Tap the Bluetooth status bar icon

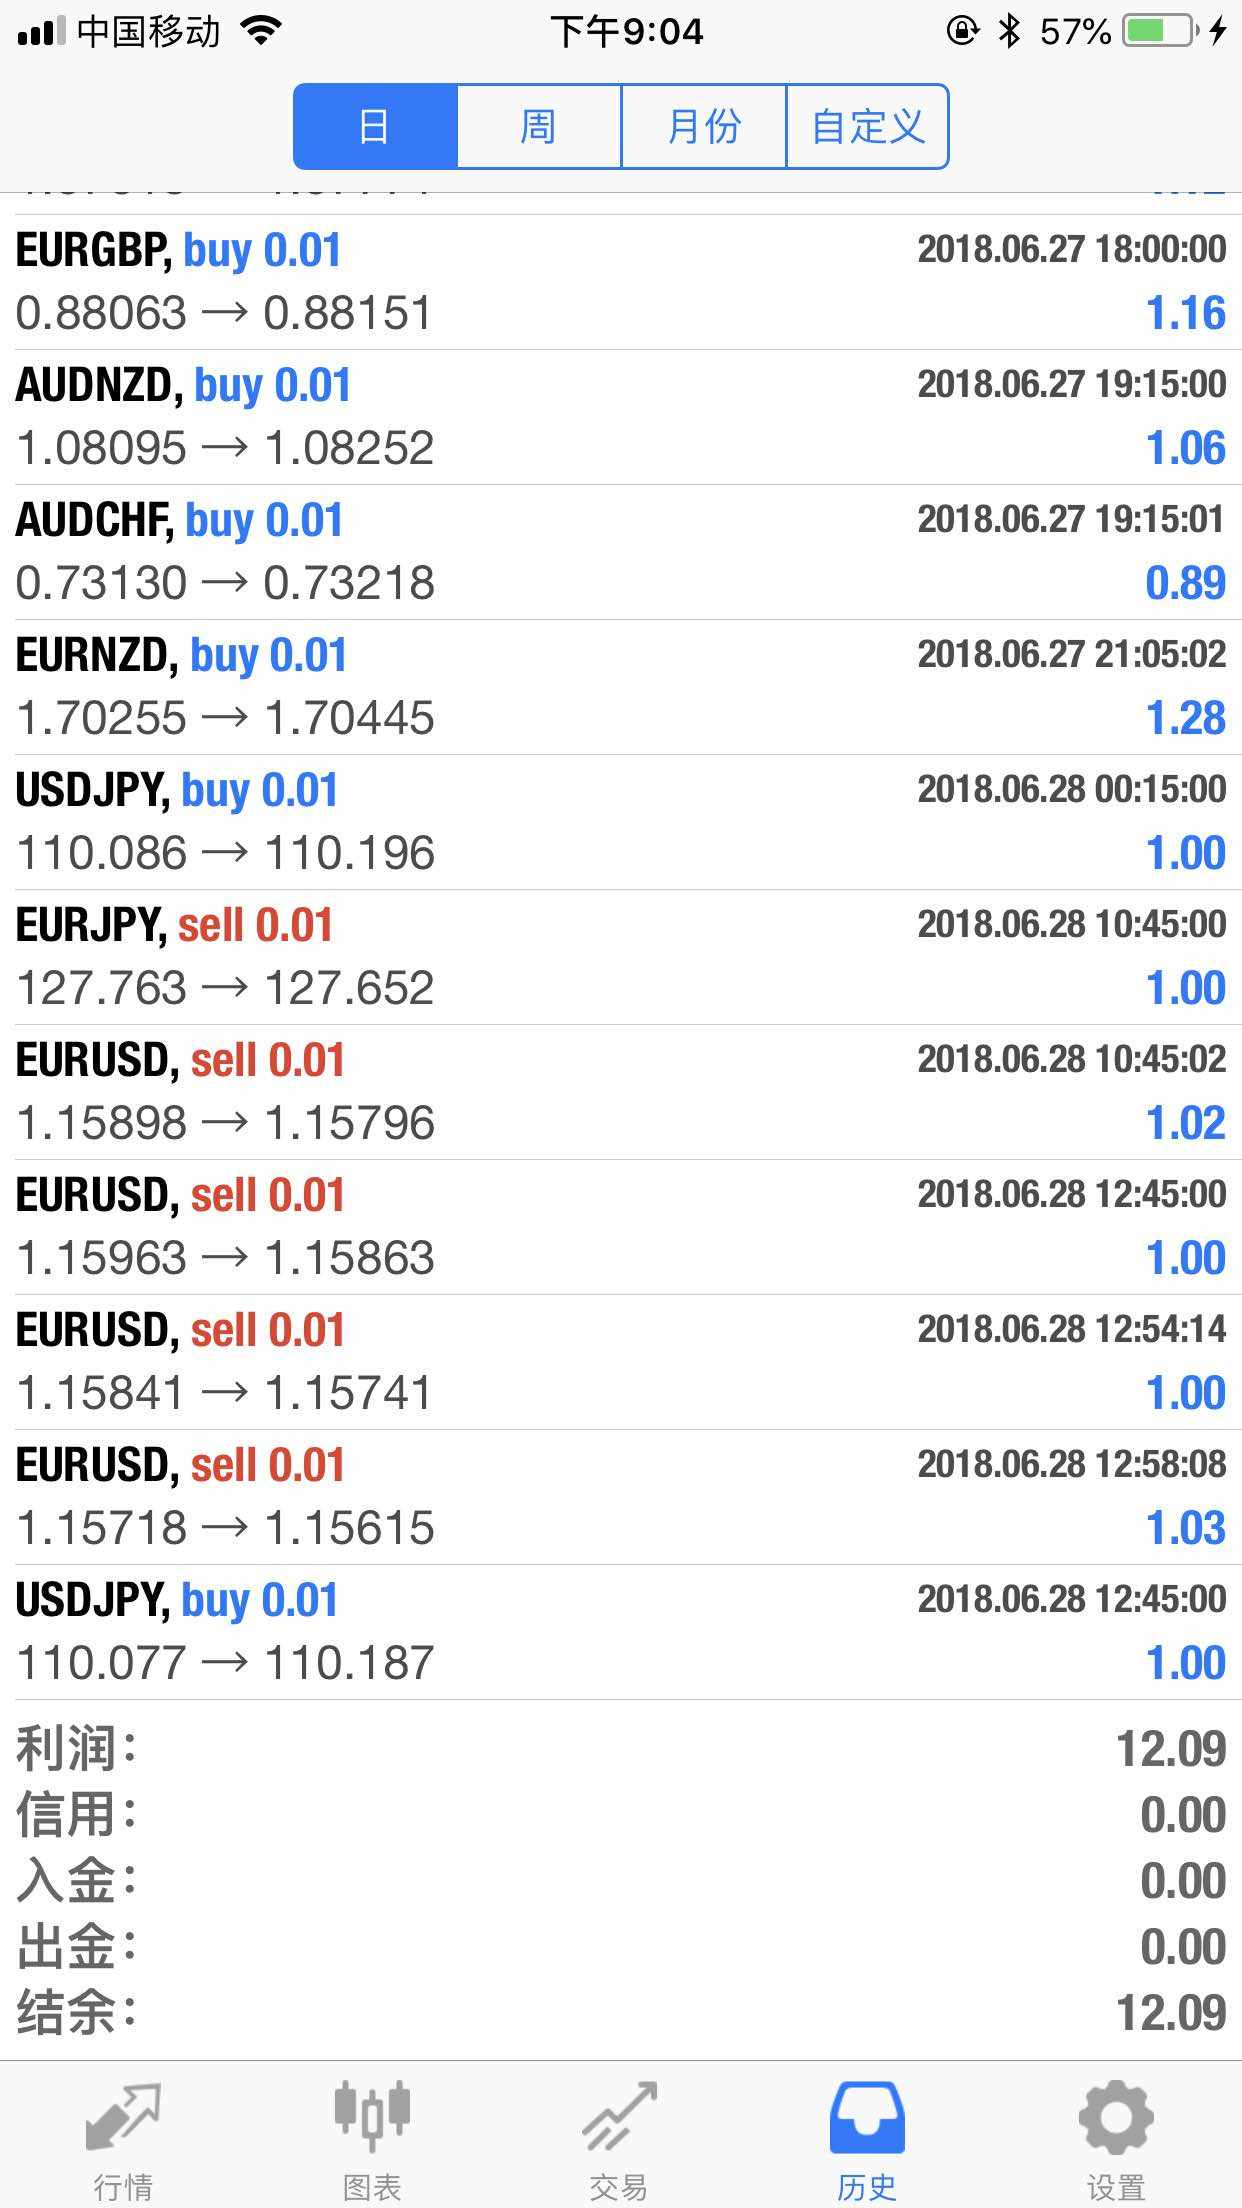pos(1010,31)
